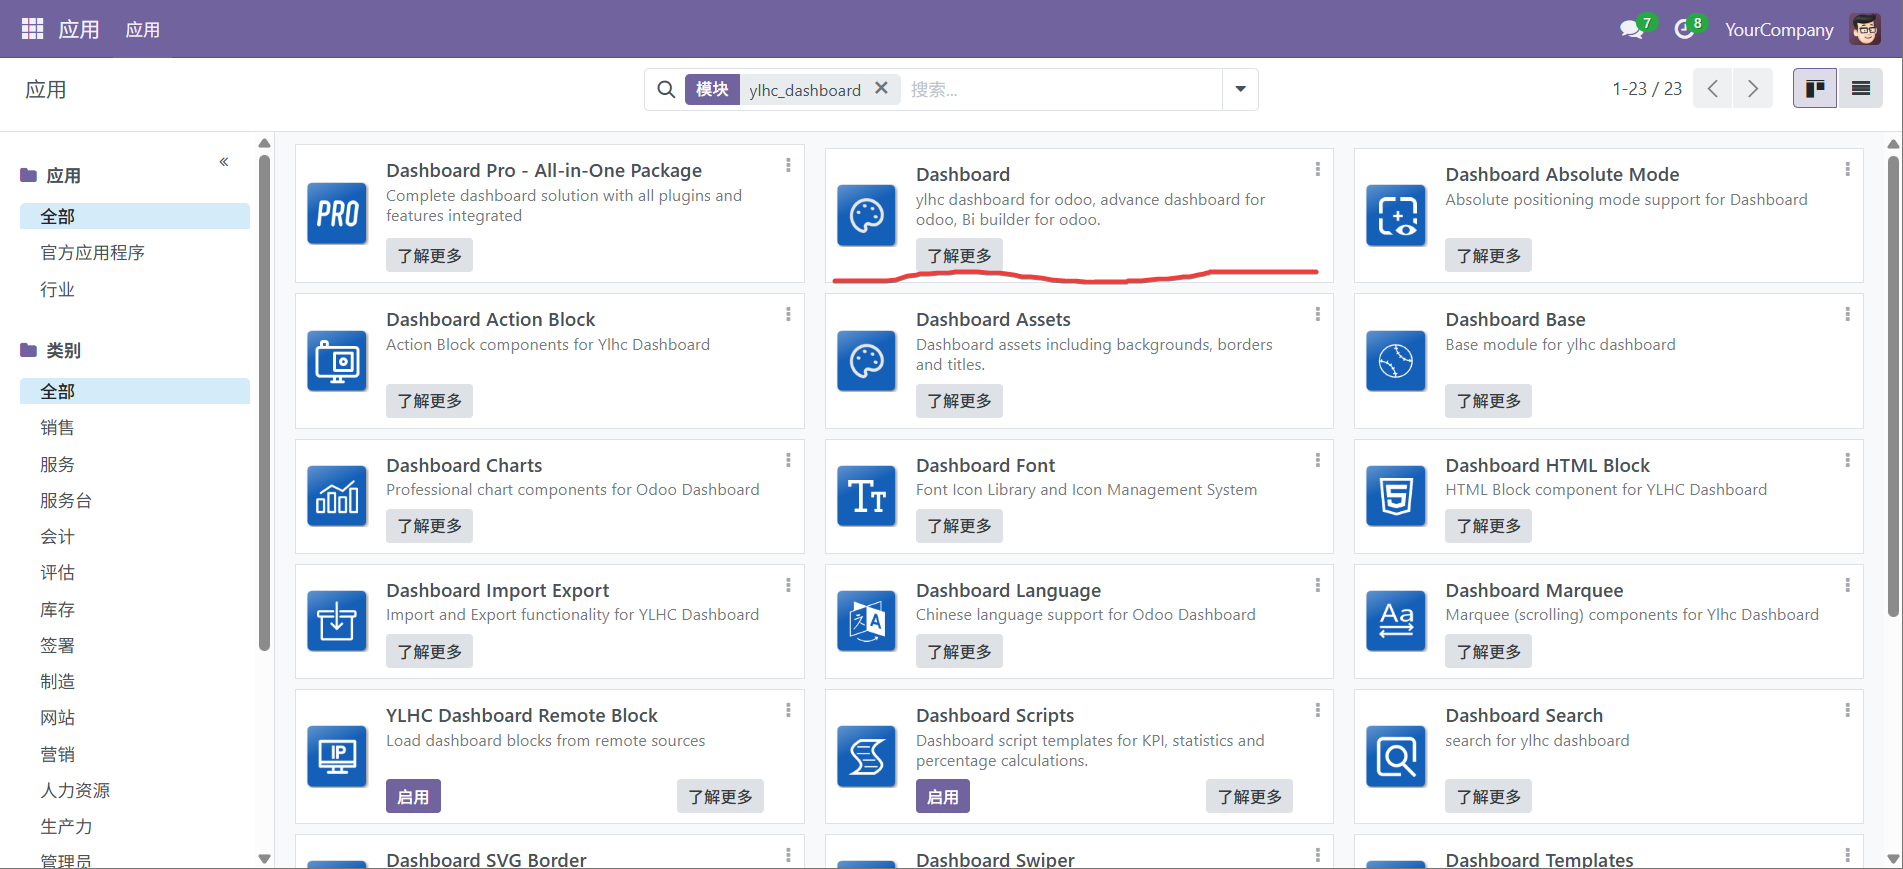Open the options menu for Dashboard Action Block
Viewport: 1903px width, 869px height.
[788, 315]
